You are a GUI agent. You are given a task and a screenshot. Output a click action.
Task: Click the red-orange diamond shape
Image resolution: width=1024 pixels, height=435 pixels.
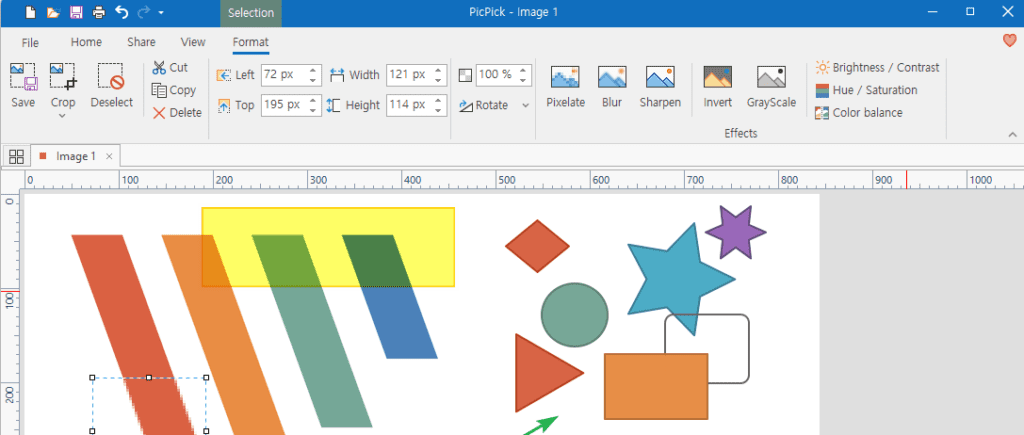click(537, 246)
